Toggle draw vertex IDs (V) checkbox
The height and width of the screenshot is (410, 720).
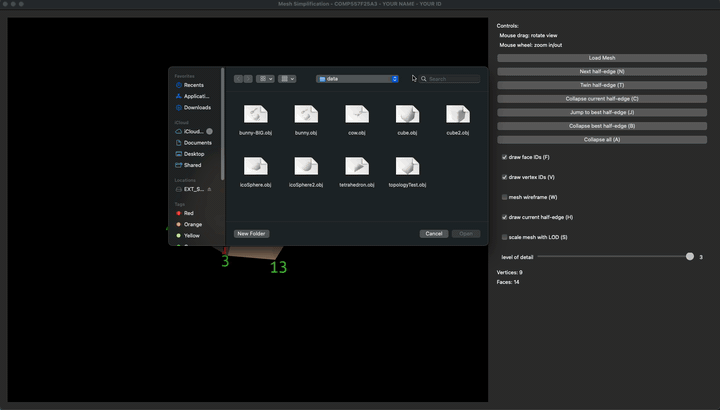(x=504, y=177)
